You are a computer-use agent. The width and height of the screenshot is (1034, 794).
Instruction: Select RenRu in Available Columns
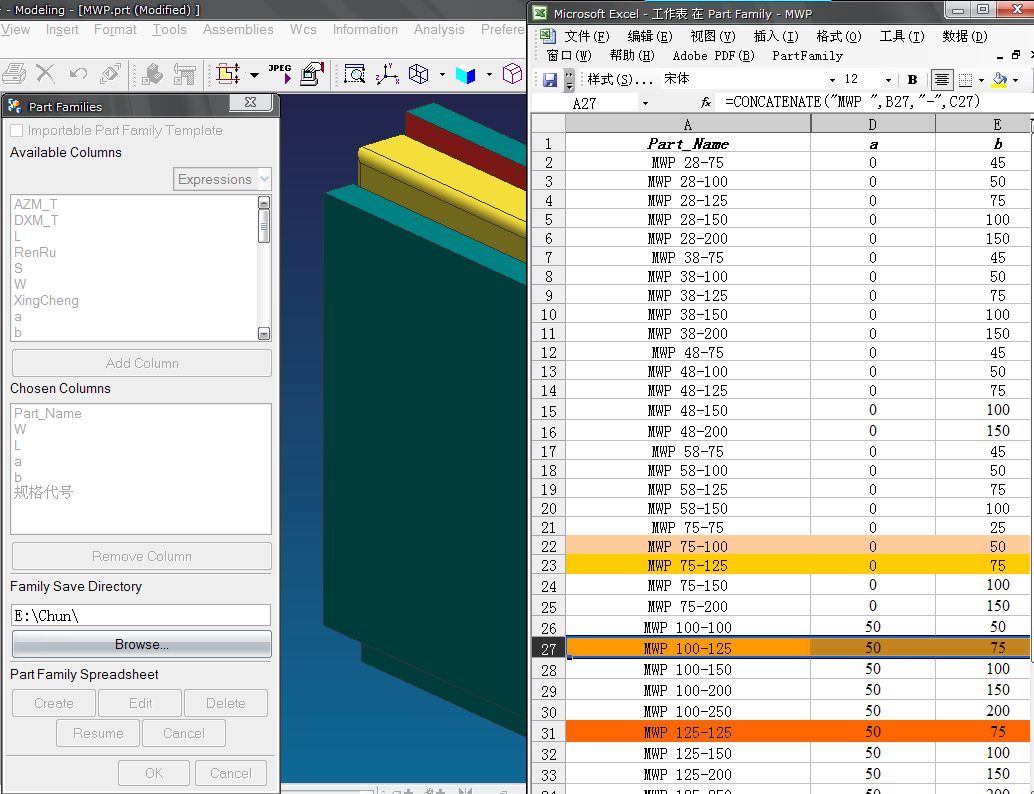point(35,253)
